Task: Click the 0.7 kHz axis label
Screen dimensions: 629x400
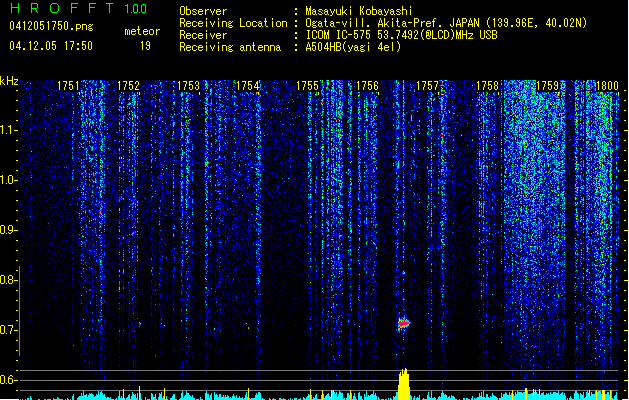Action: coord(8,330)
